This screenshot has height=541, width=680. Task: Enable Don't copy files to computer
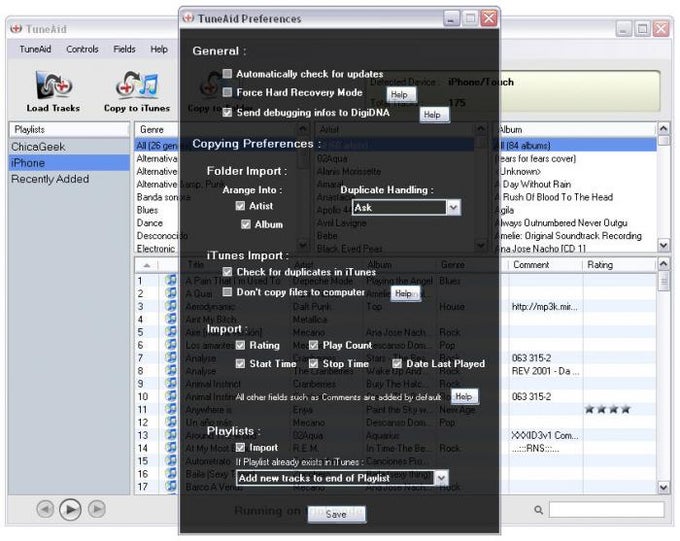coord(227,292)
